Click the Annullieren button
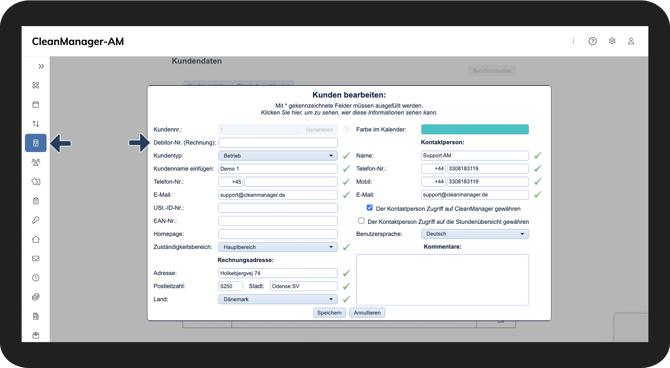 pyautogui.click(x=367, y=313)
